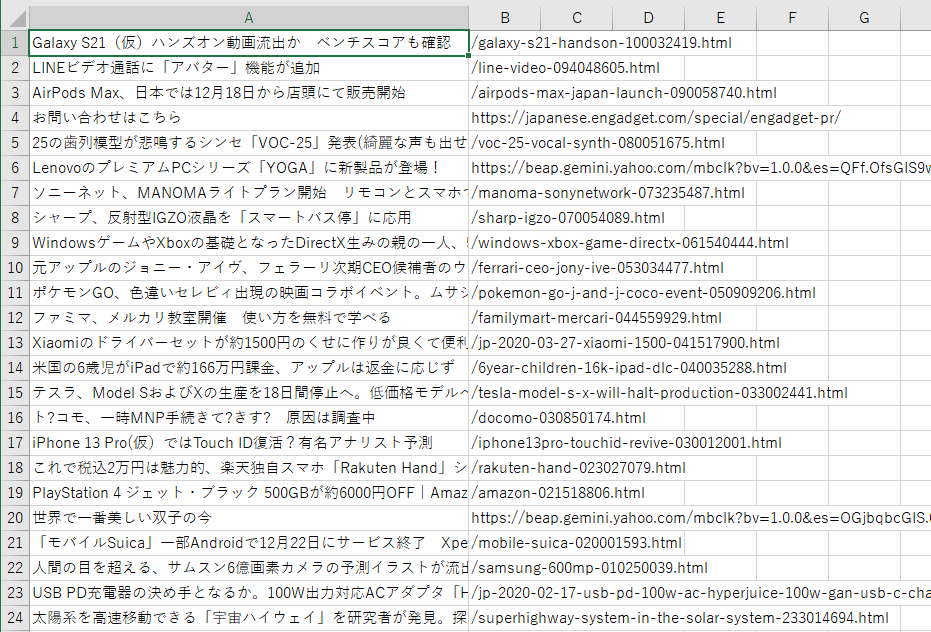Select column D header
The width and height of the screenshot is (931, 632).
pos(647,18)
